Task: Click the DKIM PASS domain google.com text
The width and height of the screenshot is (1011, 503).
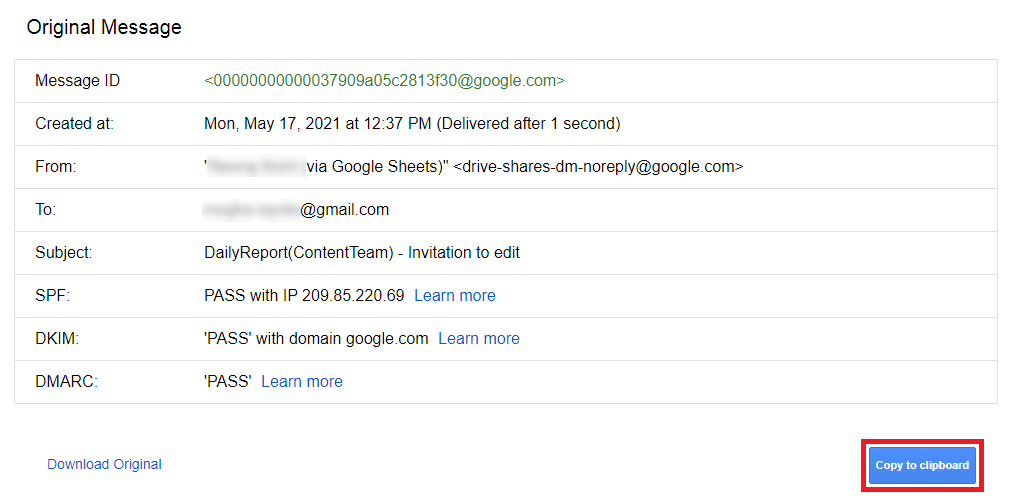Action: click(316, 339)
